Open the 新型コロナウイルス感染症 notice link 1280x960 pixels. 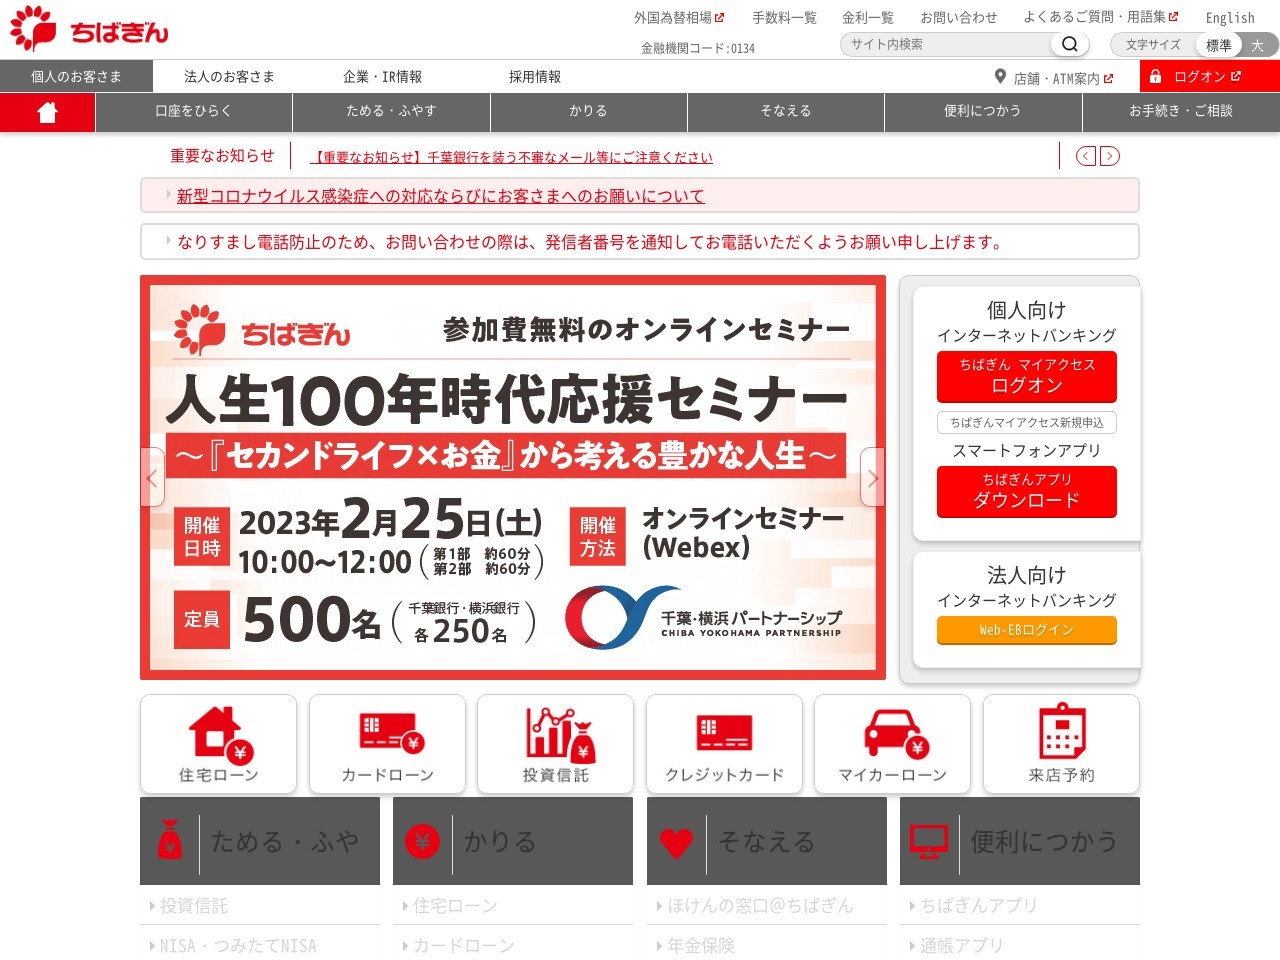pos(441,196)
